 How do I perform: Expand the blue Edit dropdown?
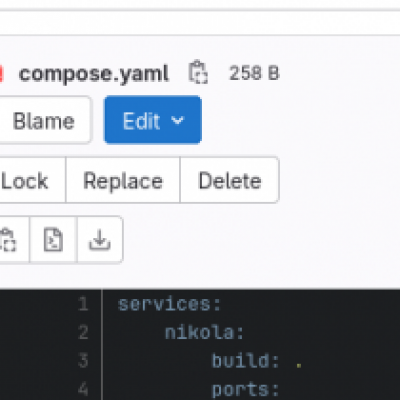pyautogui.click(x=153, y=120)
